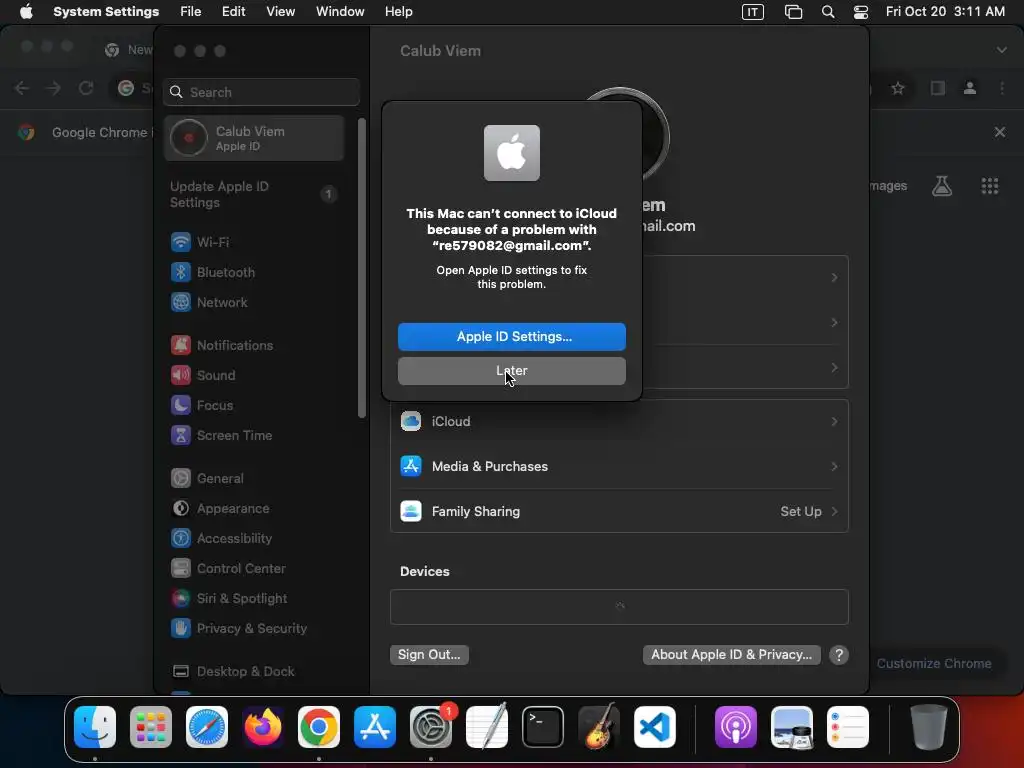Open Chrome side panel icon
The width and height of the screenshot is (1024, 768).
[x=937, y=88]
